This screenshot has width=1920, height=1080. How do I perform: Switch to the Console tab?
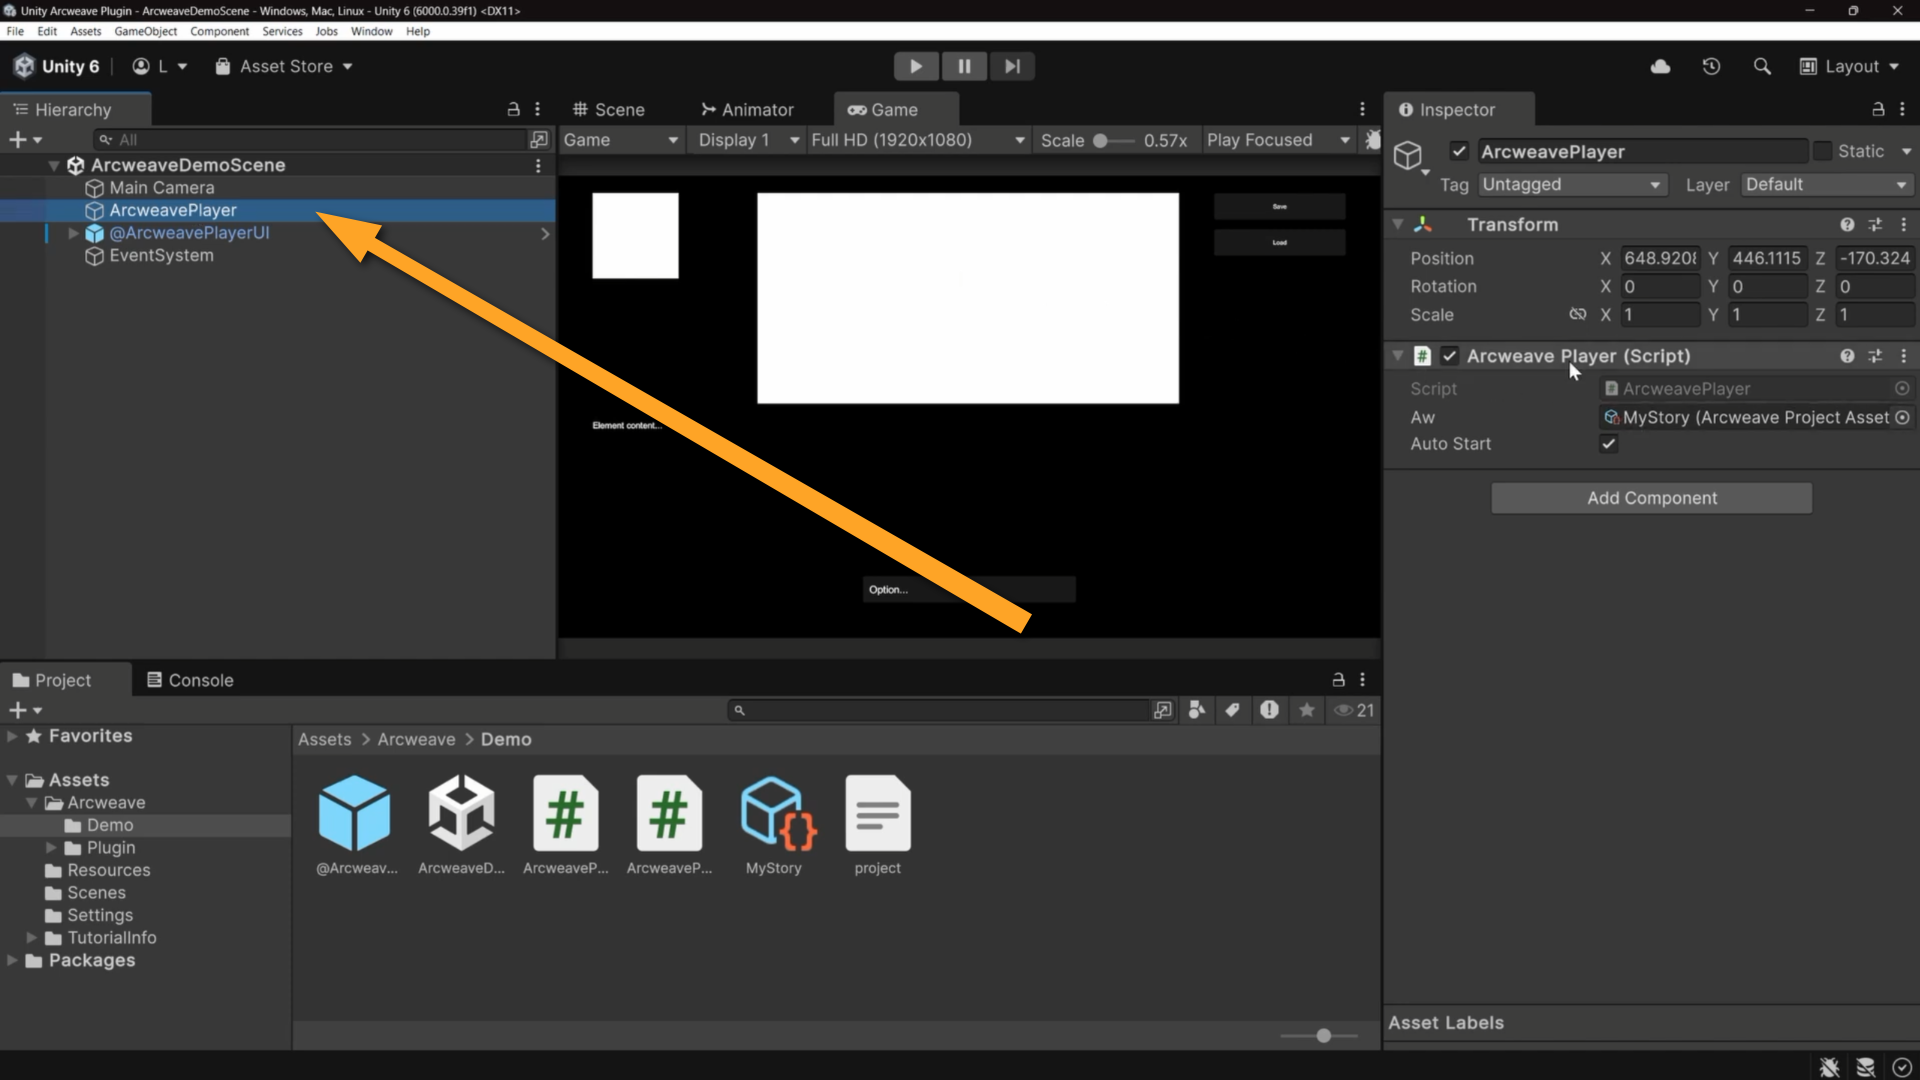pos(190,680)
